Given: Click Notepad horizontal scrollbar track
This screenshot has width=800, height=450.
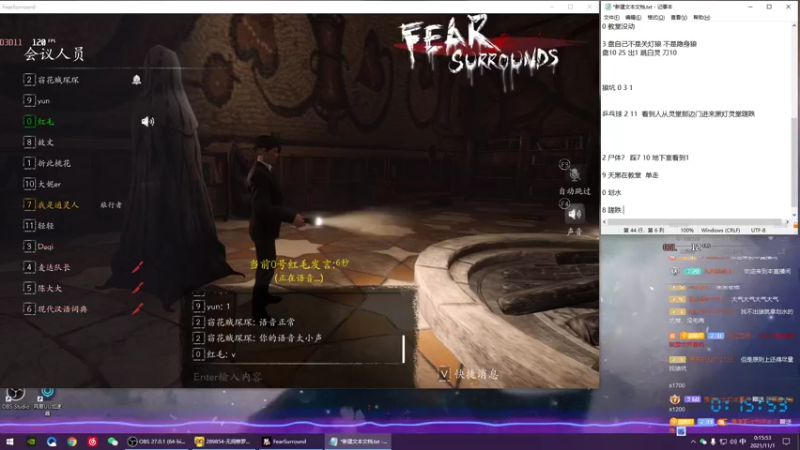Looking at the screenshot, I should click(x=696, y=222).
